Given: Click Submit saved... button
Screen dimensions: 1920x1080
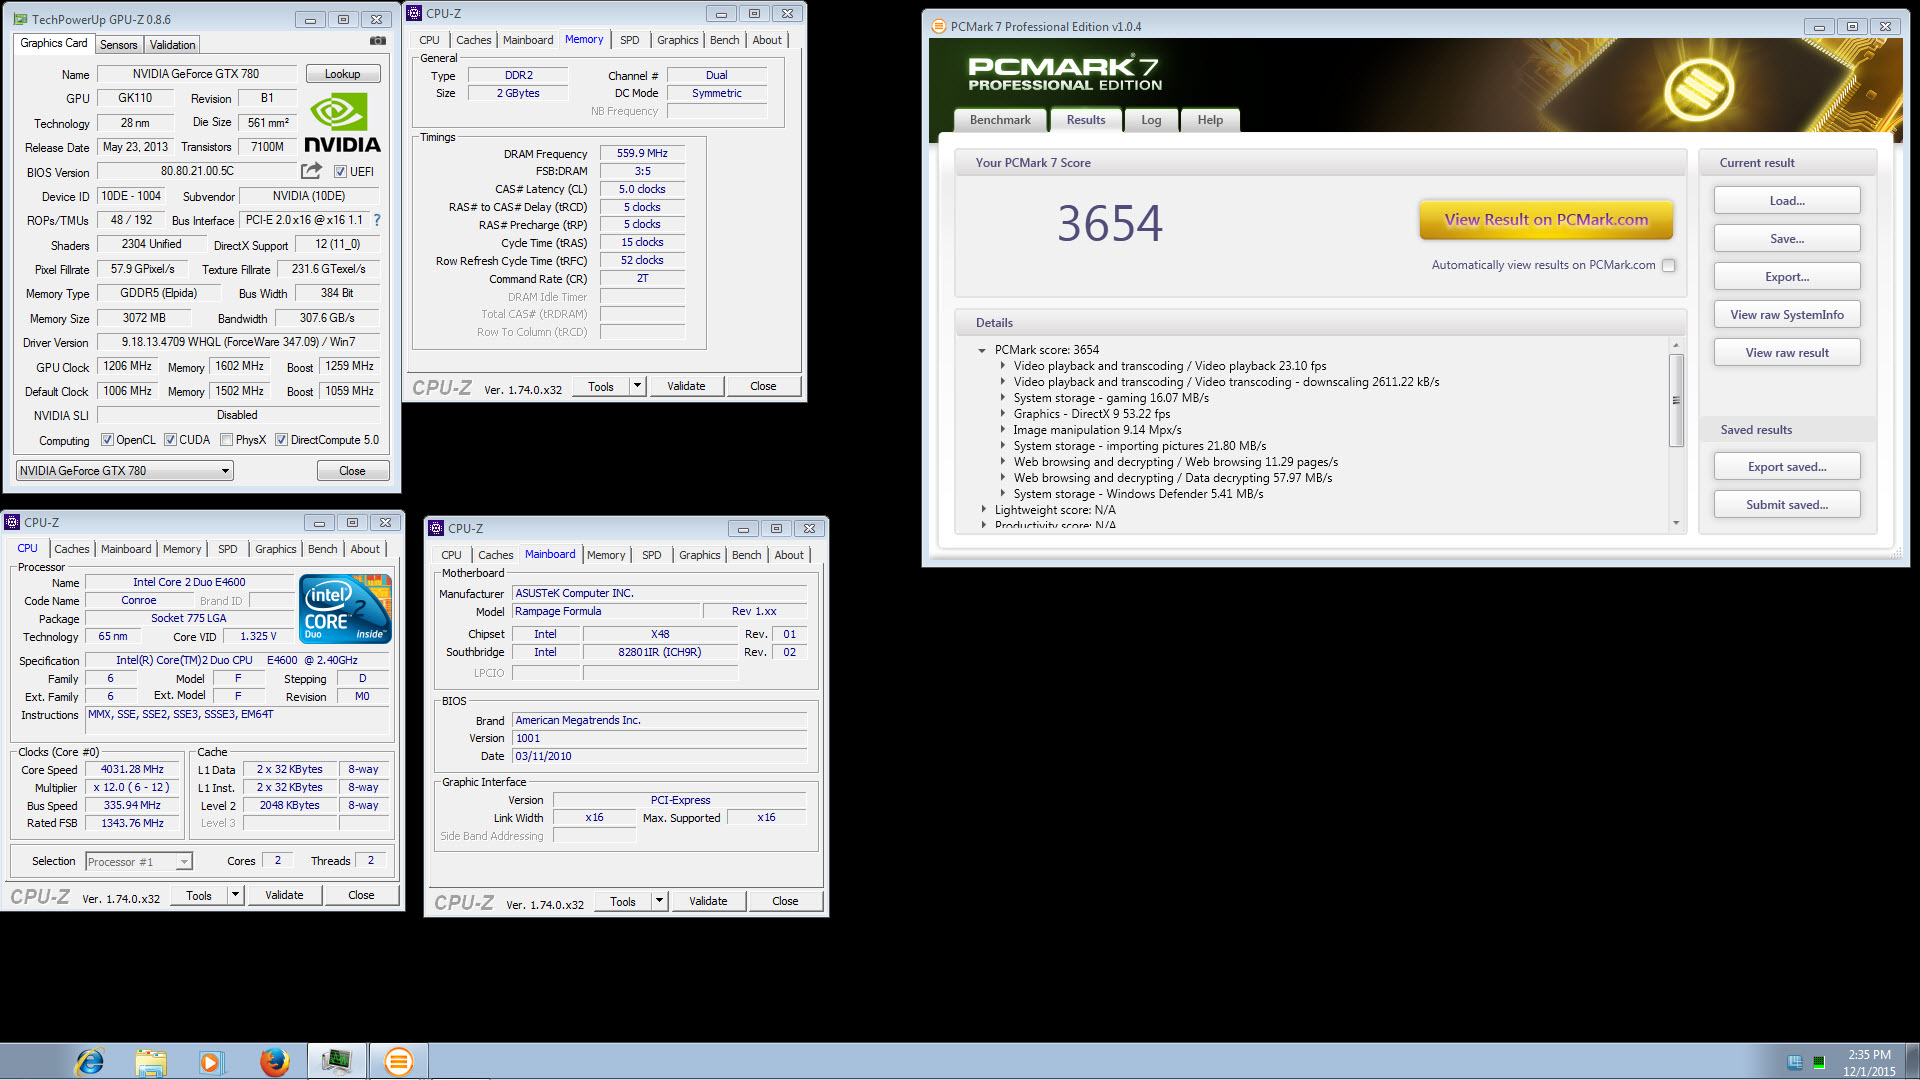Looking at the screenshot, I should [x=1787, y=505].
